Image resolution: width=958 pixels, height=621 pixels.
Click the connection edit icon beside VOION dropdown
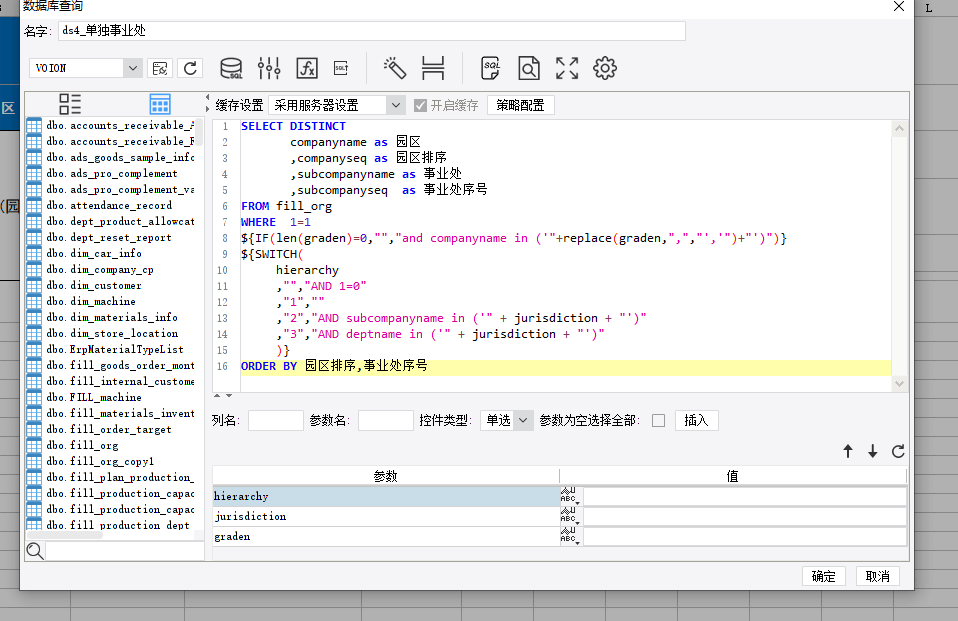coord(160,68)
